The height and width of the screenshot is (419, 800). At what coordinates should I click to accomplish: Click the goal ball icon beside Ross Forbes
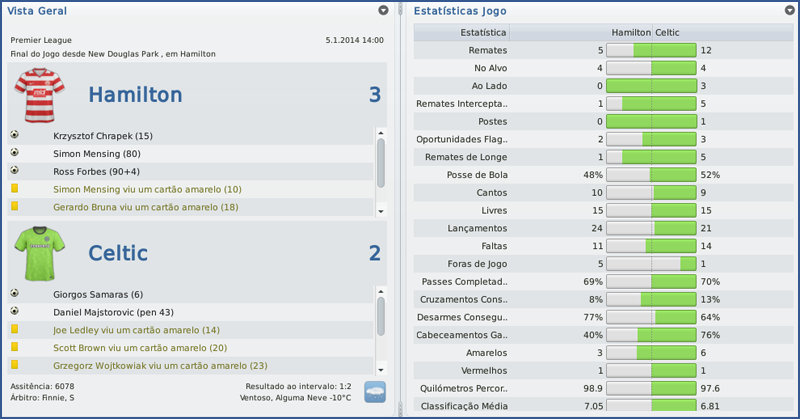15,171
